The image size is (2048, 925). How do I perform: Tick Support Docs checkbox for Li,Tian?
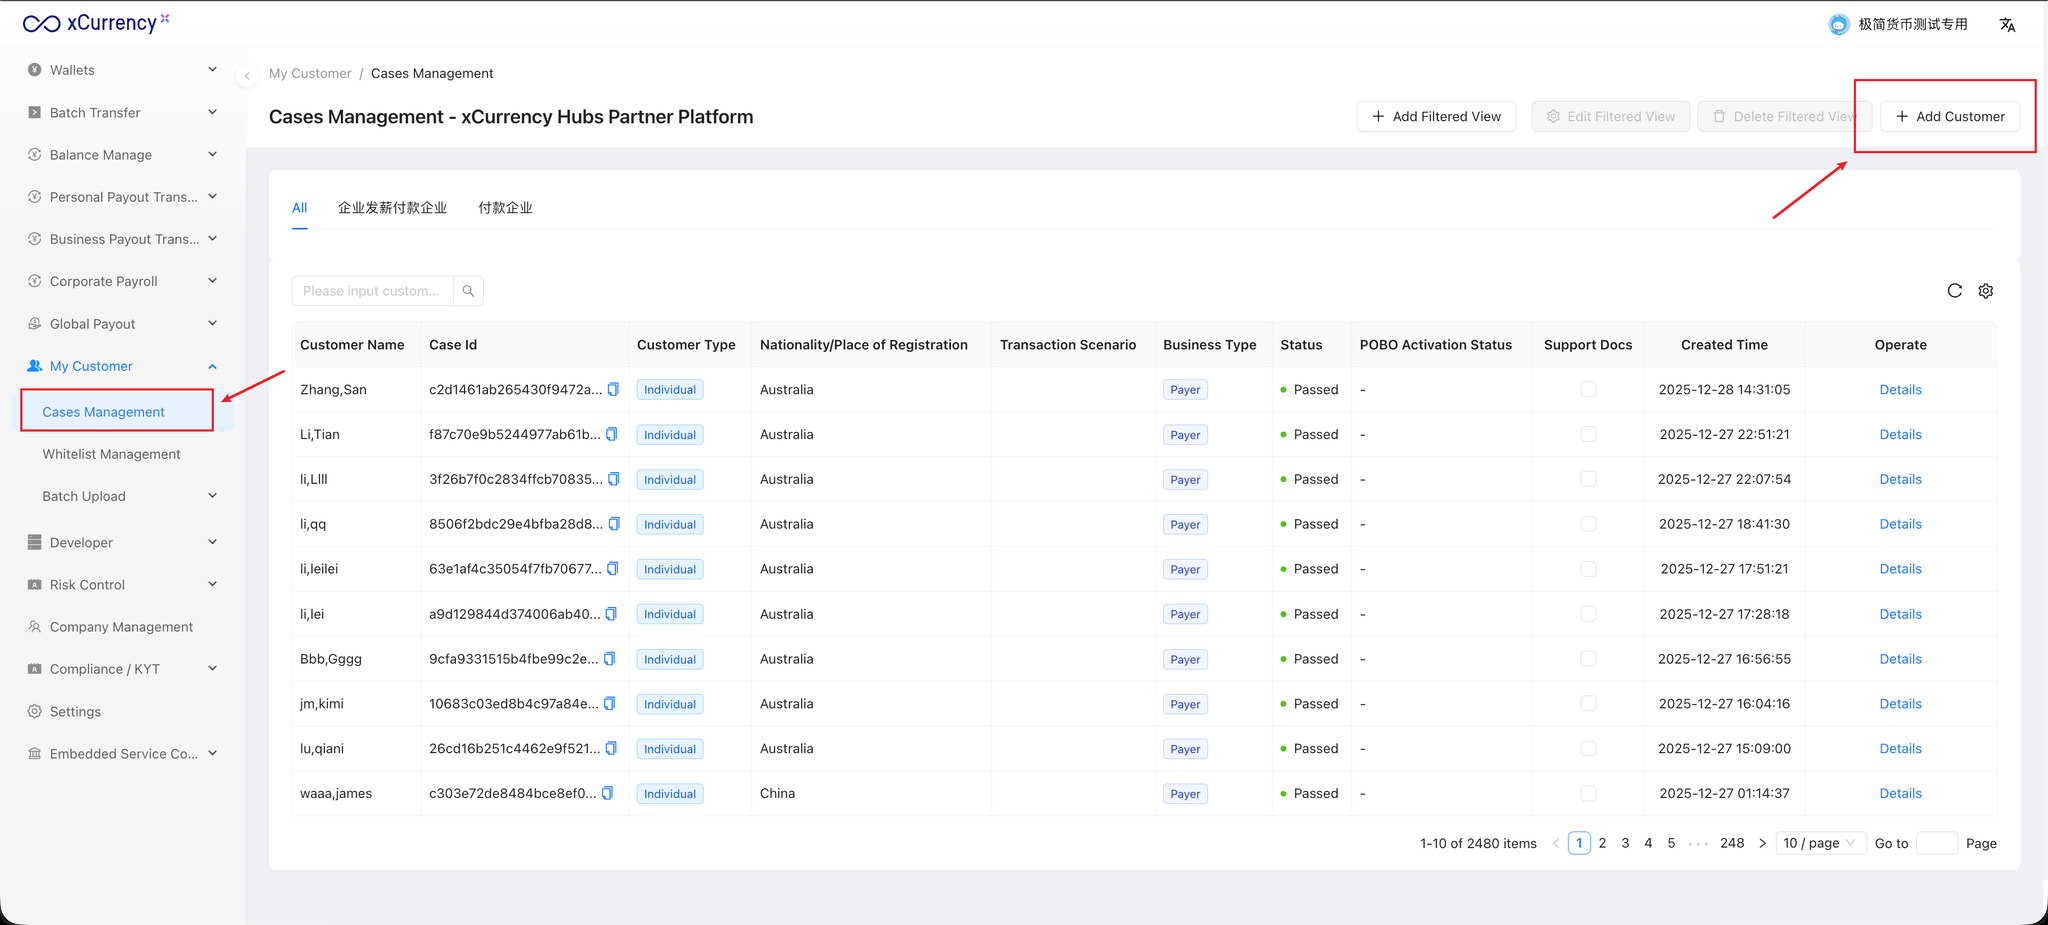[1588, 434]
